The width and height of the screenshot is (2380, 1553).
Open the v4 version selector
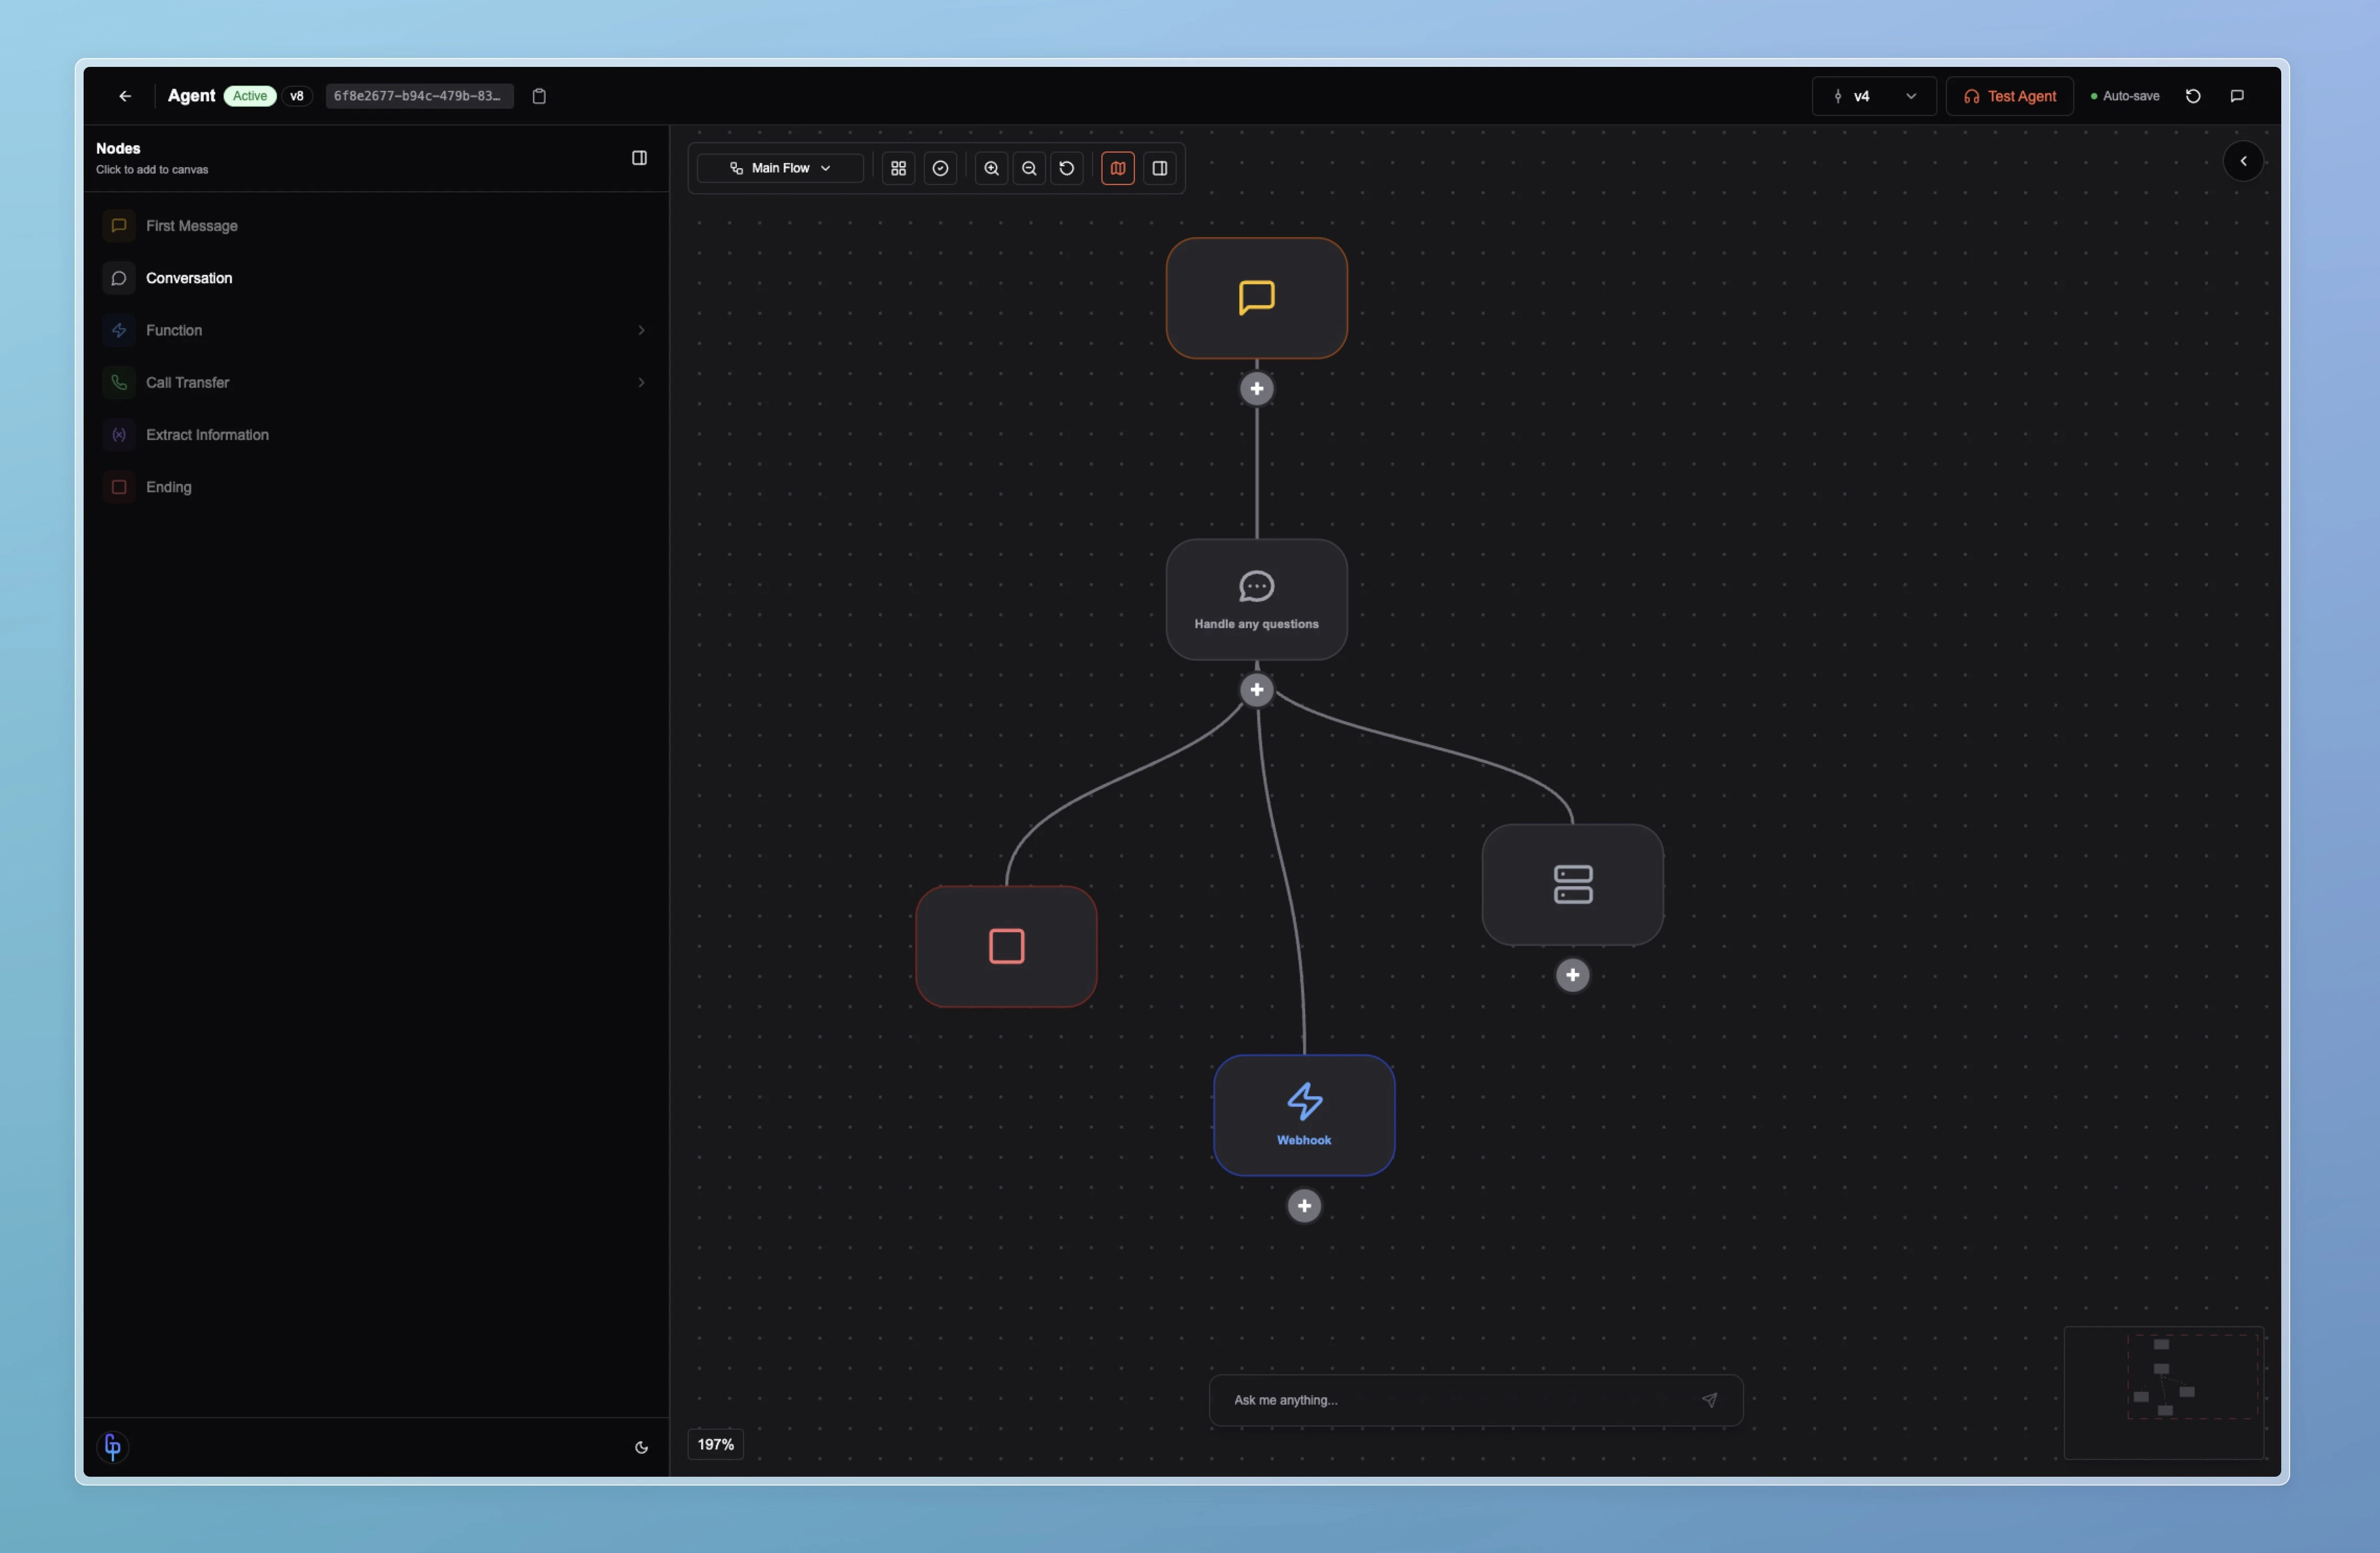pos(1872,96)
